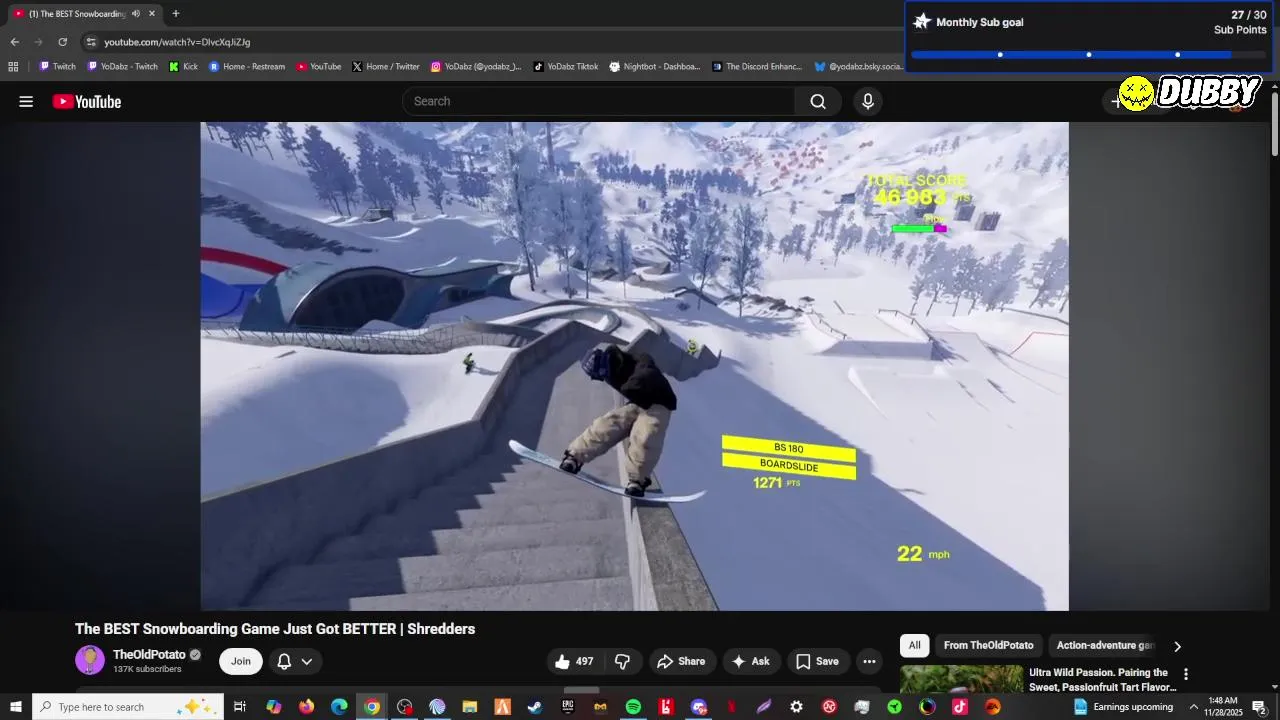Click Windows taskbar search box
The height and width of the screenshot is (720, 1280).
(x=128, y=707)
